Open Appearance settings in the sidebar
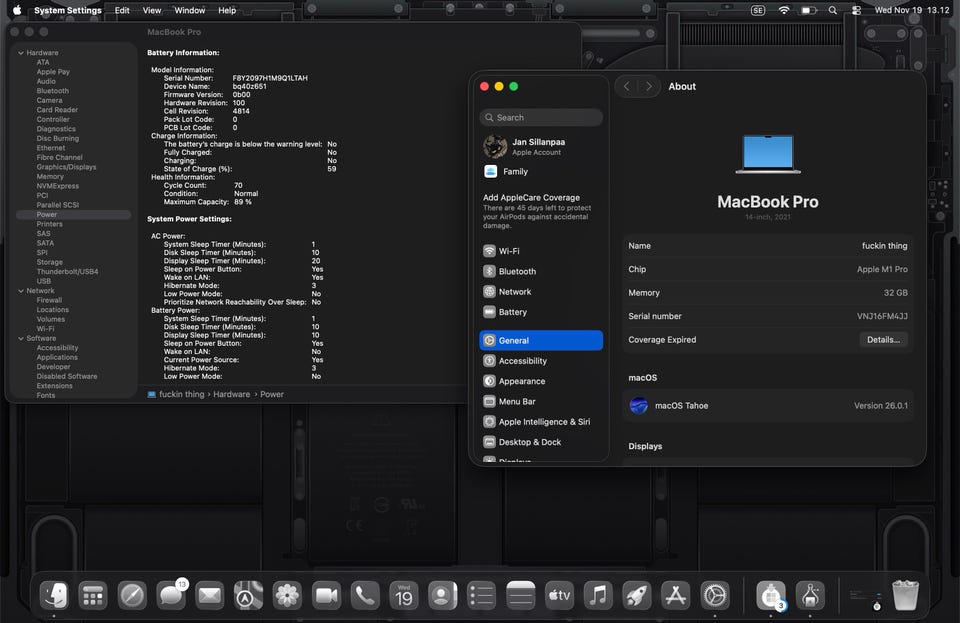Screen dimensions: 960x623 [521, 381]
